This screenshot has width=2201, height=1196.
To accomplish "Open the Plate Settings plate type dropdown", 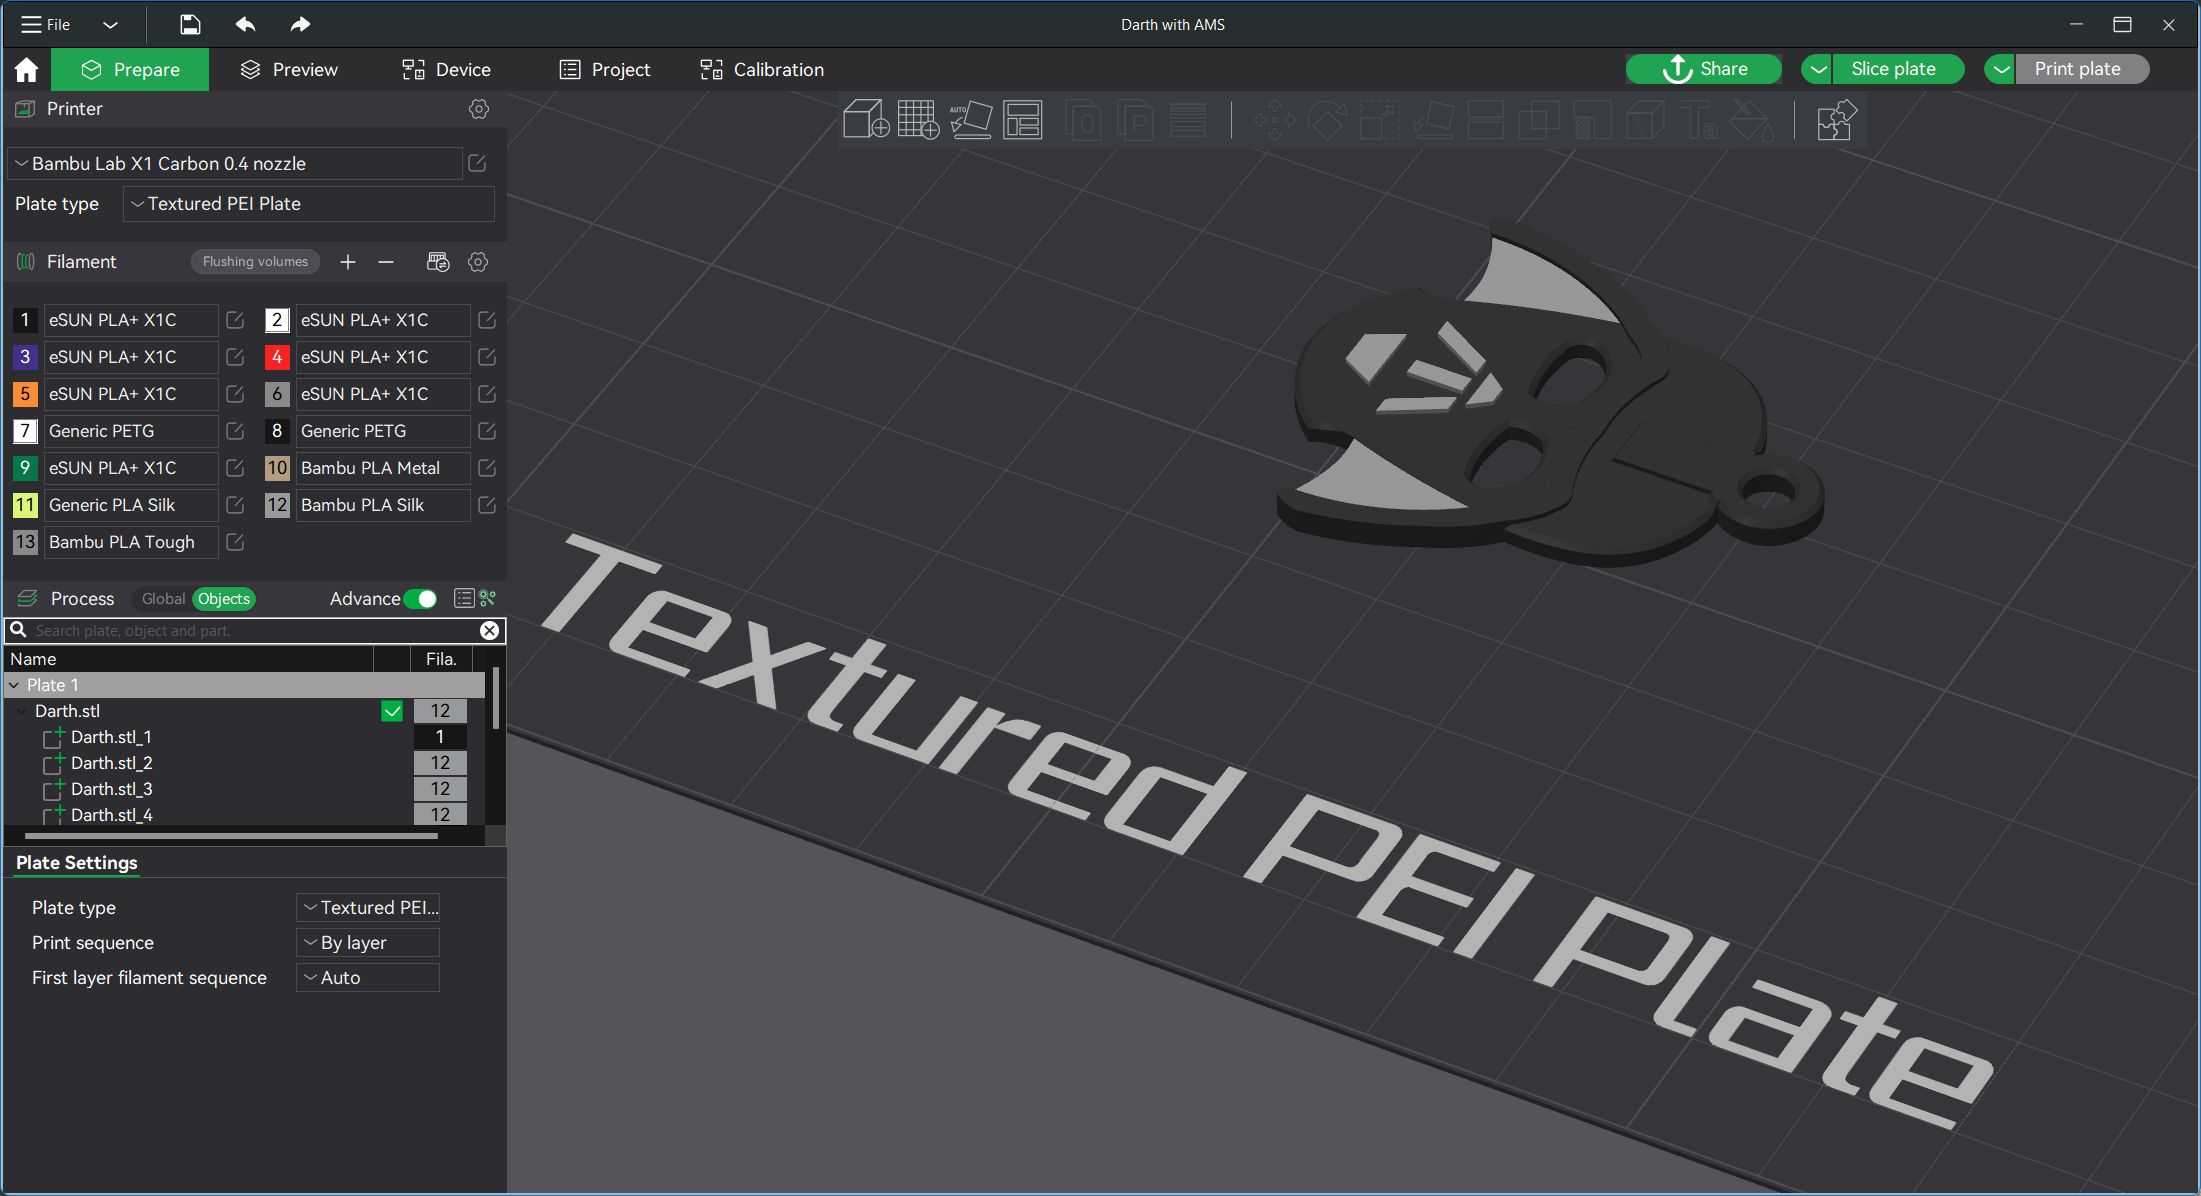I will tap(368, 908).
